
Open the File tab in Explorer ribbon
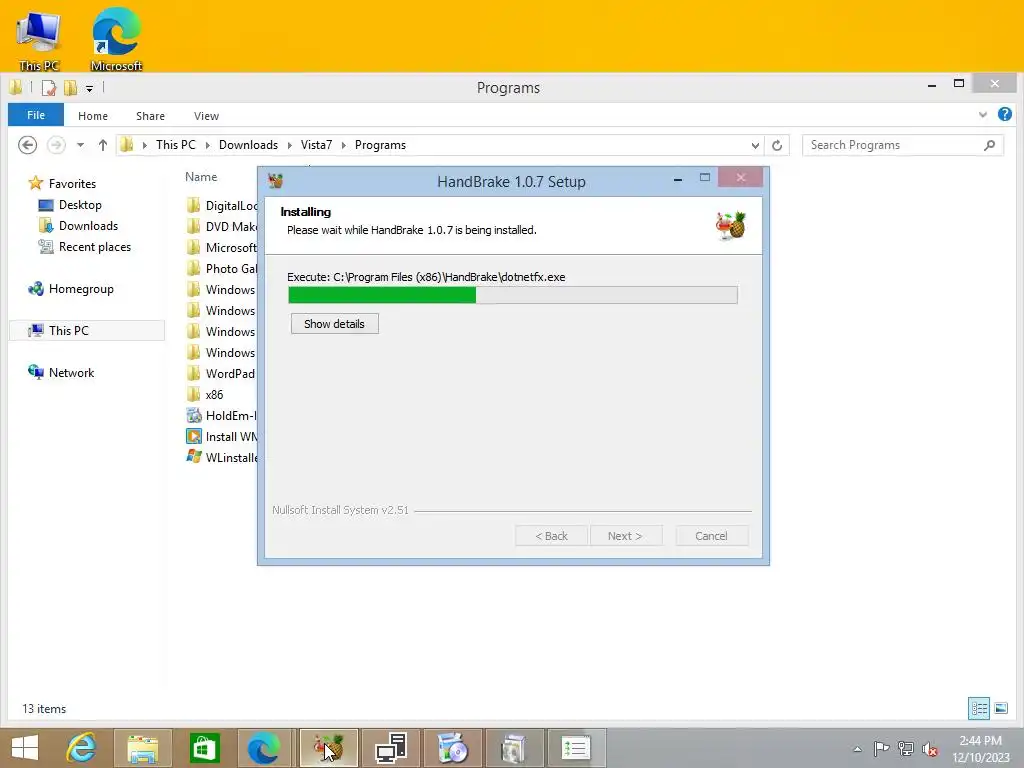(36, 115)
